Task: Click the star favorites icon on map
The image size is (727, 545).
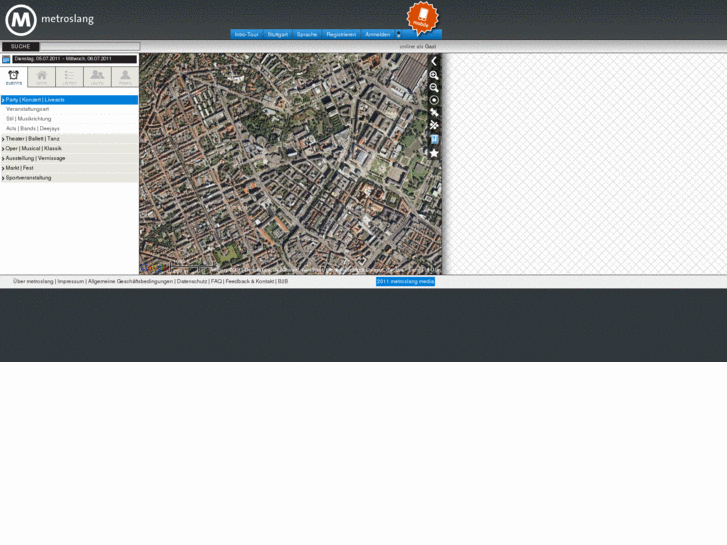Action: point(434,153)
